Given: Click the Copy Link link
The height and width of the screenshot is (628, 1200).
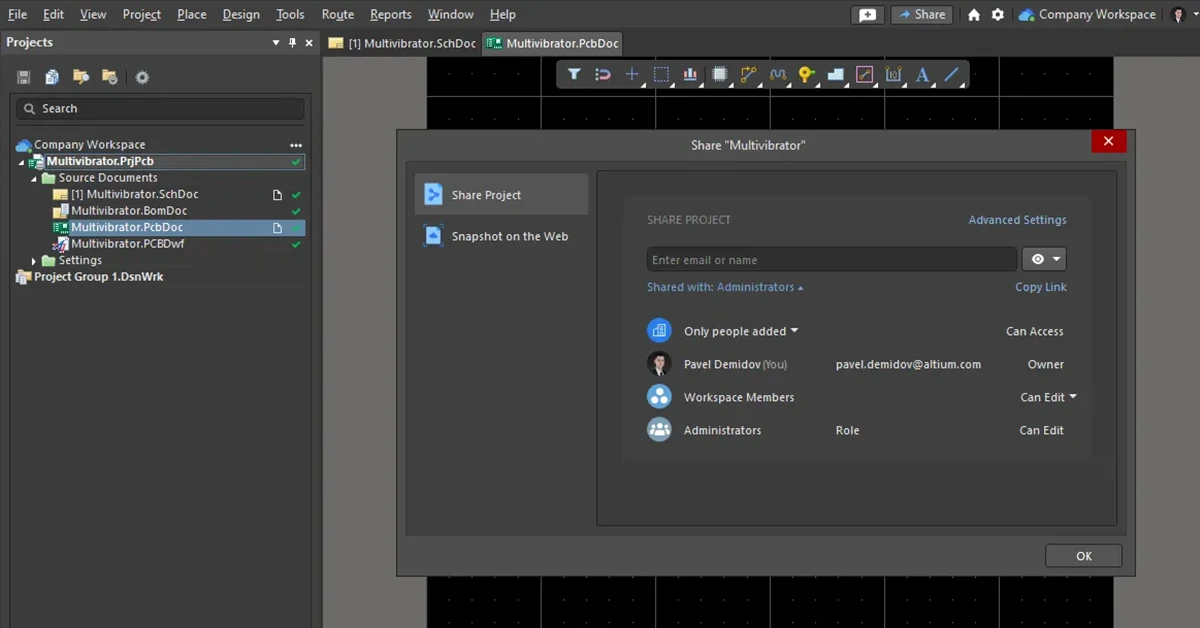Looking at the screenshot, I should [1040, 287].
